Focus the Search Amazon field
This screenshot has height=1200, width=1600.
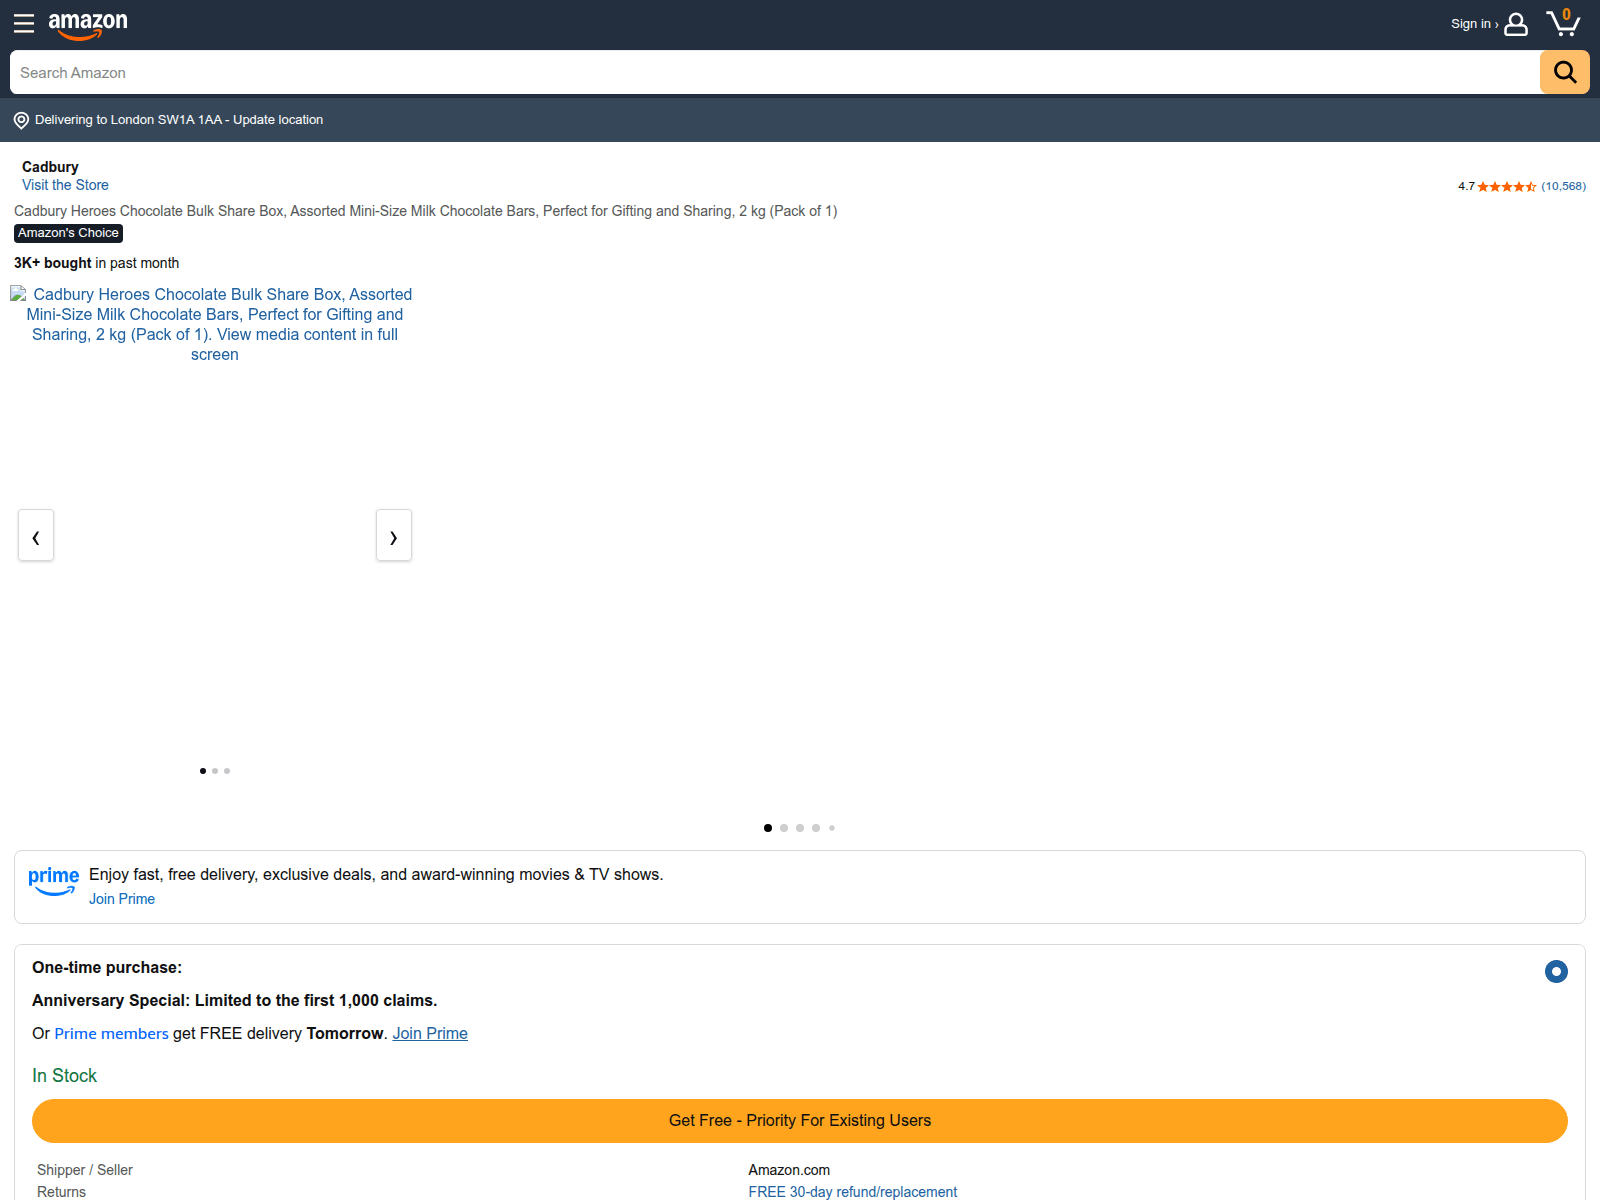pos(775,72)
